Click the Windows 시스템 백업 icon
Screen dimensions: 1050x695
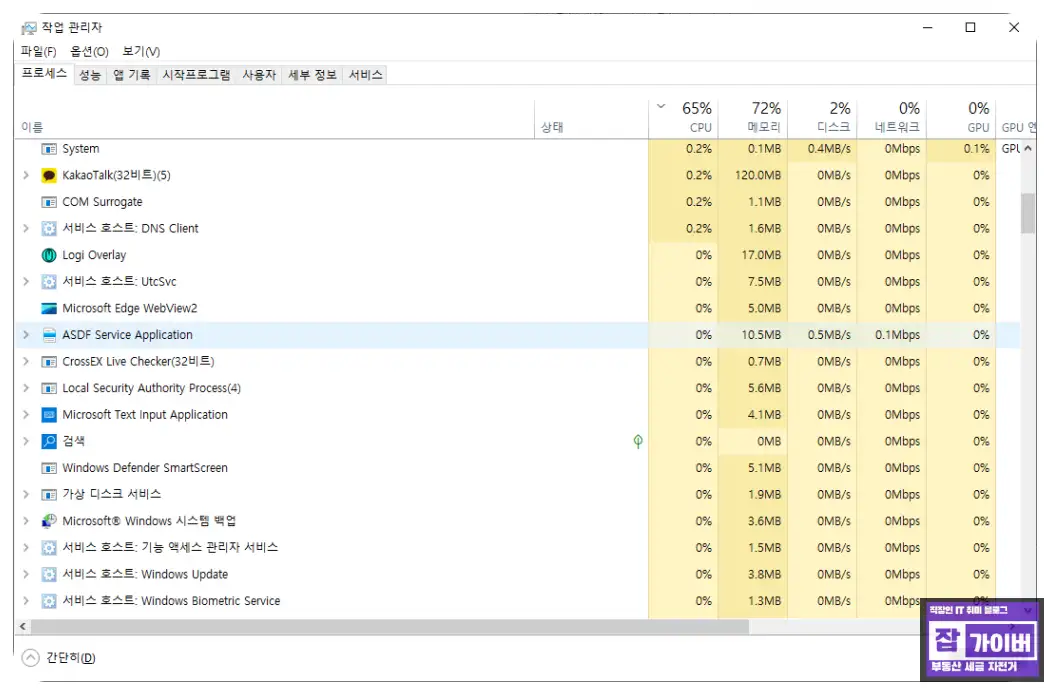point(49,521)
